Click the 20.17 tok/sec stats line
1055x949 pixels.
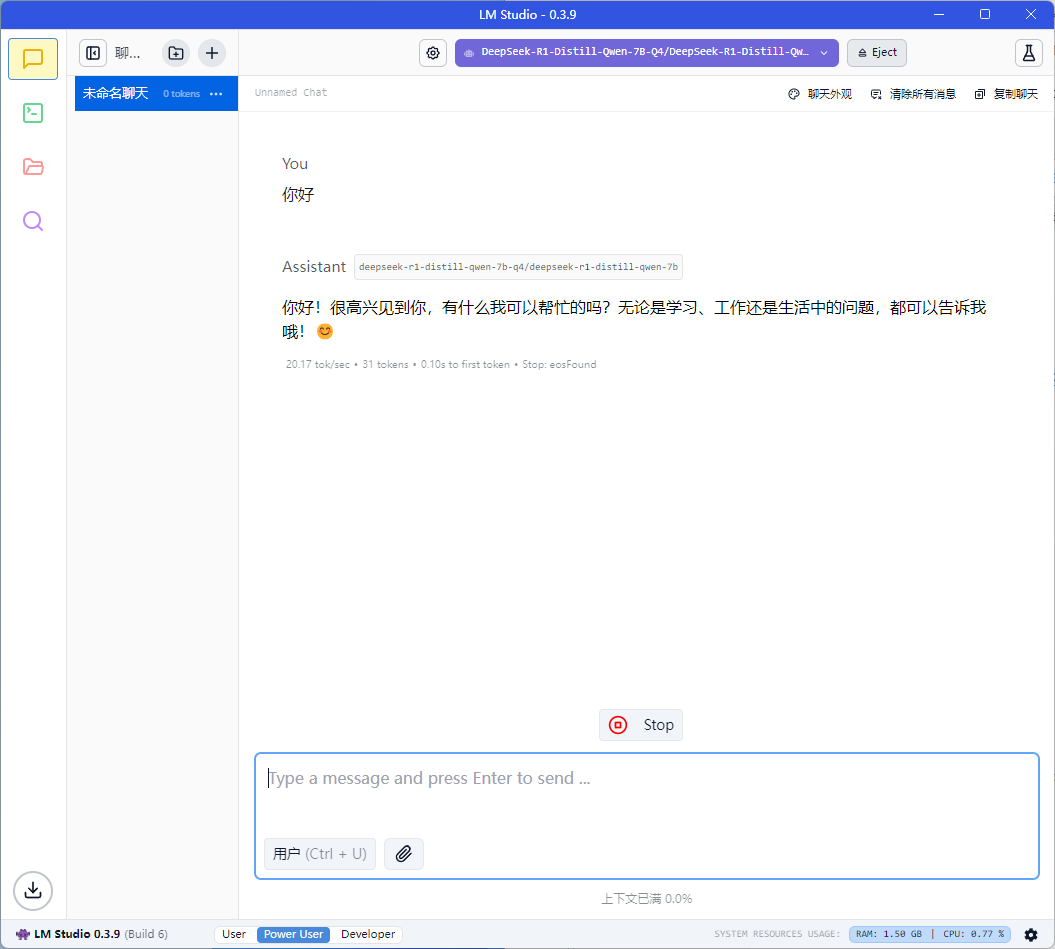point(441,365)
